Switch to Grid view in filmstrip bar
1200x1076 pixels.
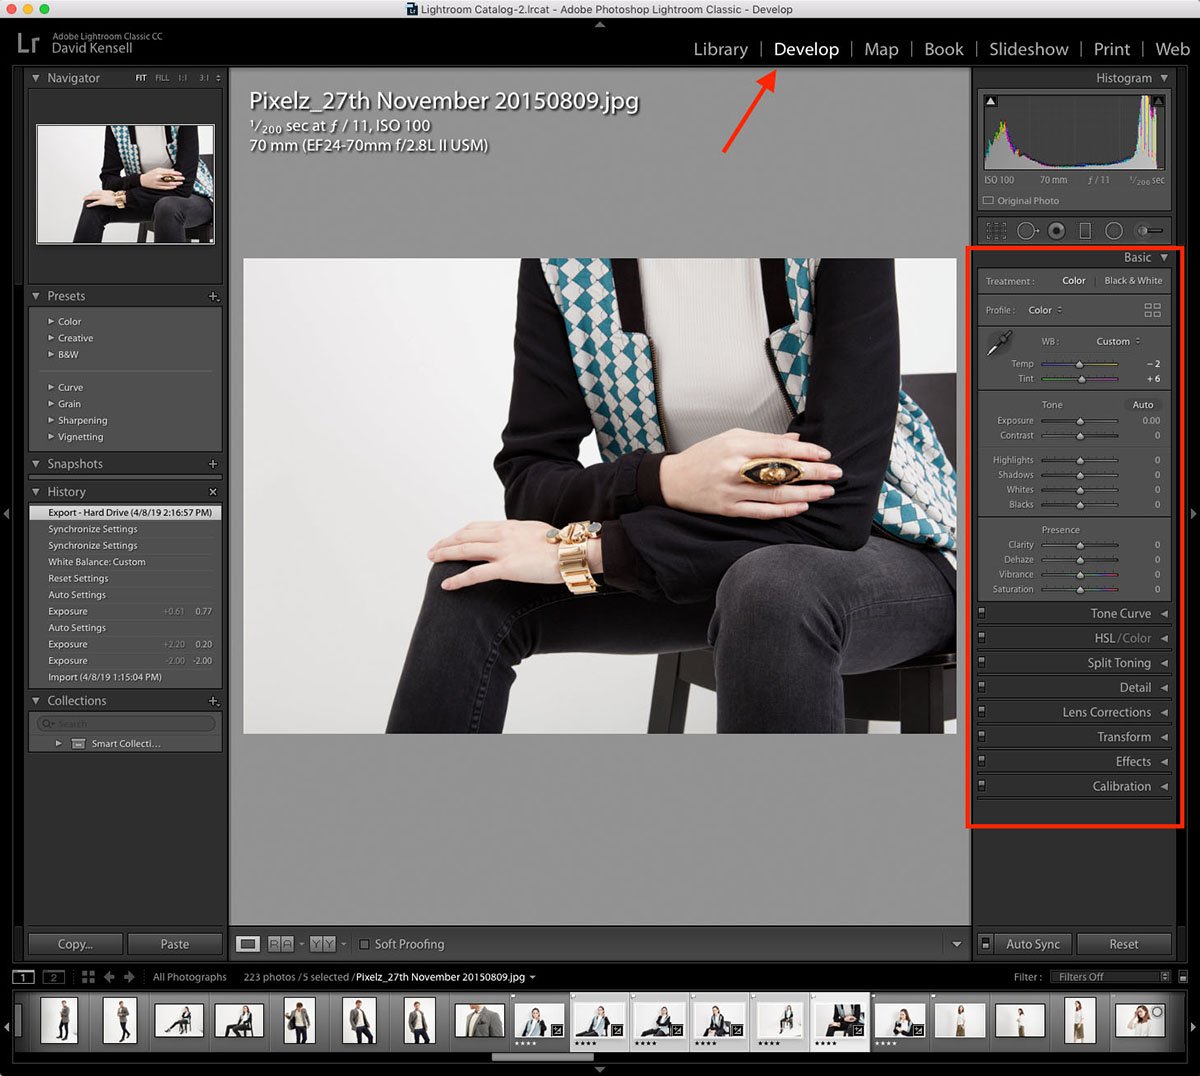[88, 977]
